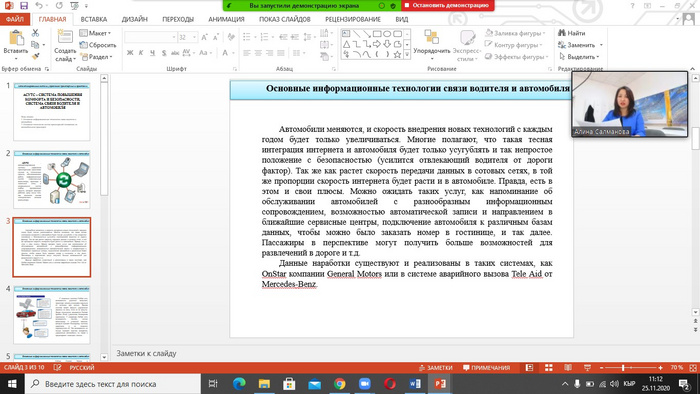Click Остановить демонстрацию button
The image size is (700, 394).
447,5
